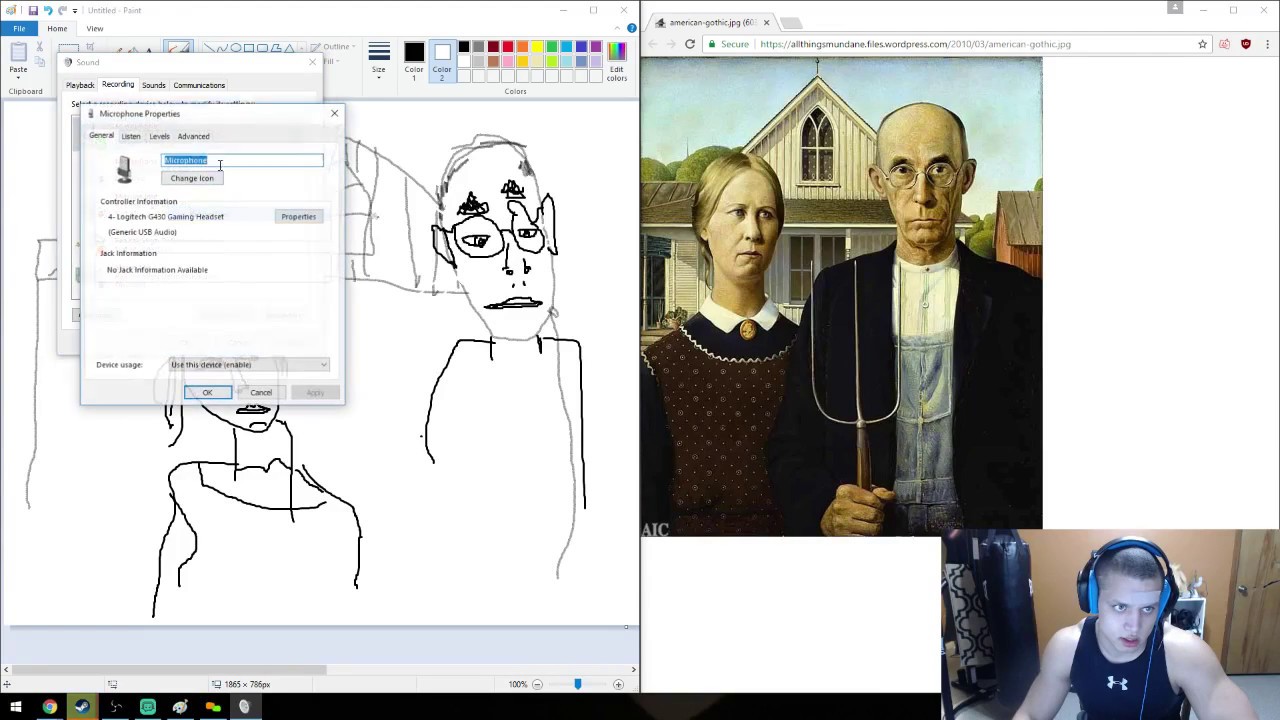Image resolution: width=1280 pixels, height=720 pixels.
Task: Cancel the Microphone Properties dialog
Action: tap(261, 392)
